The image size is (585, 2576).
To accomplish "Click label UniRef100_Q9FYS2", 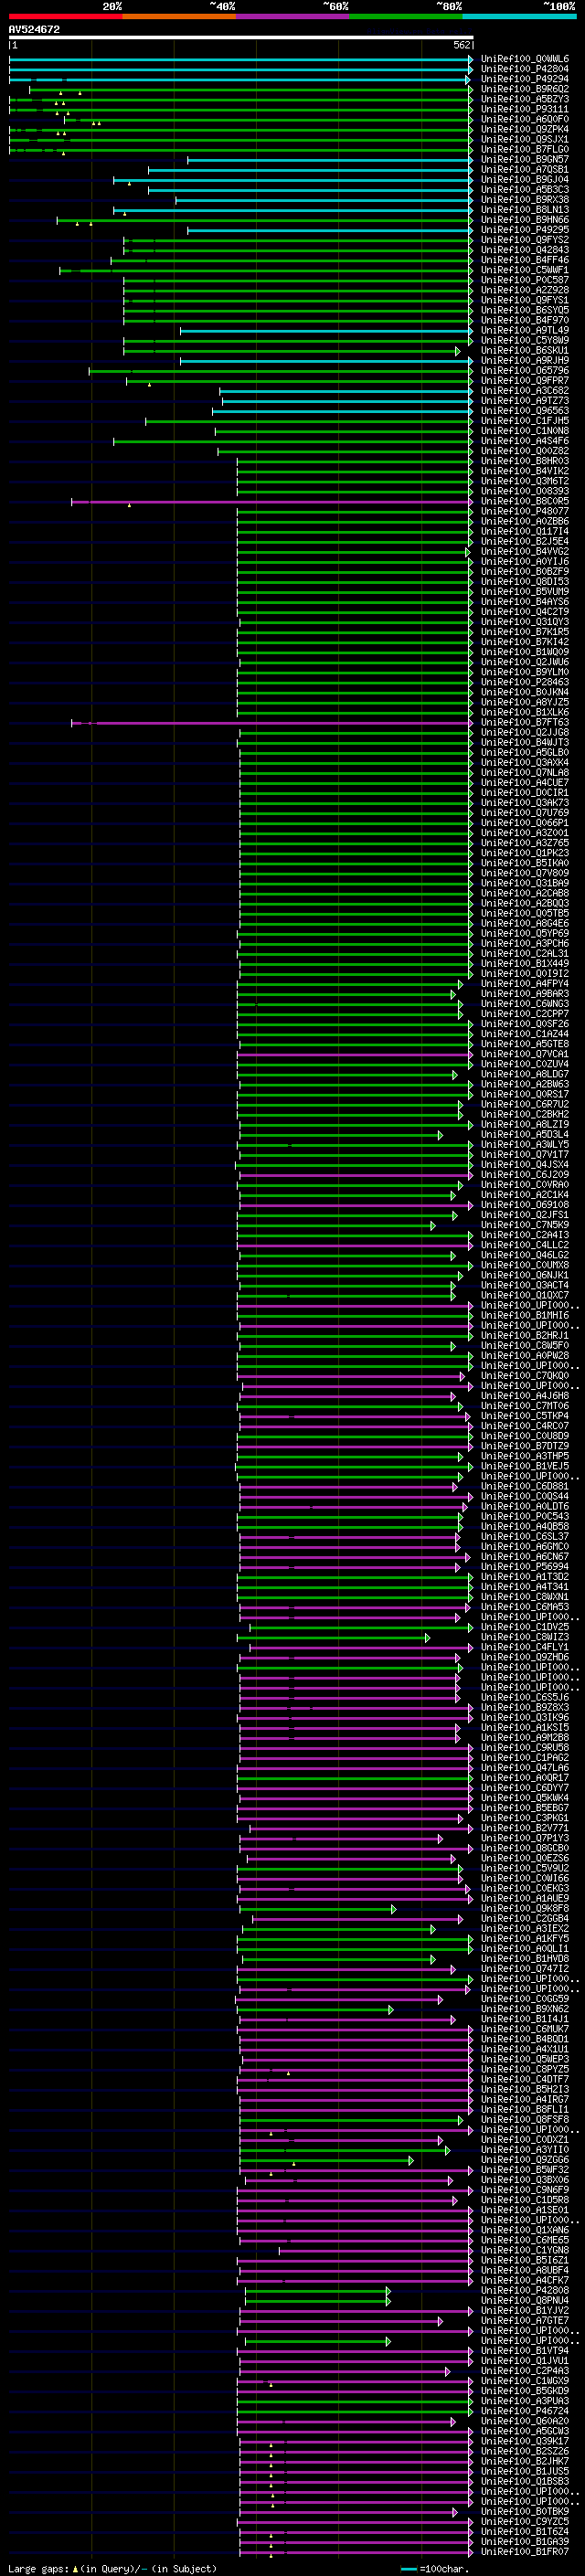I will pyautogui.click(x=524, y=240).
